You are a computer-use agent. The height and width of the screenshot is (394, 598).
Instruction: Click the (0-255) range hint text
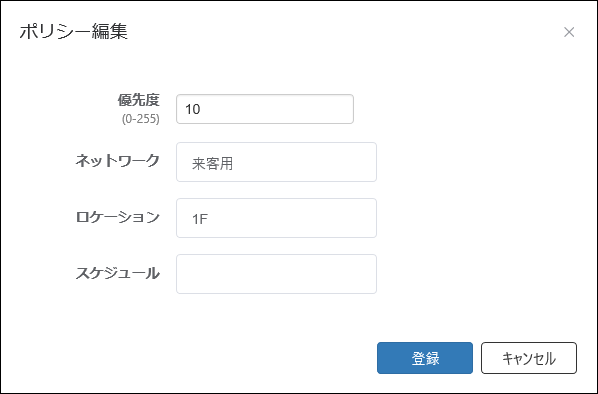pos(141,119)
